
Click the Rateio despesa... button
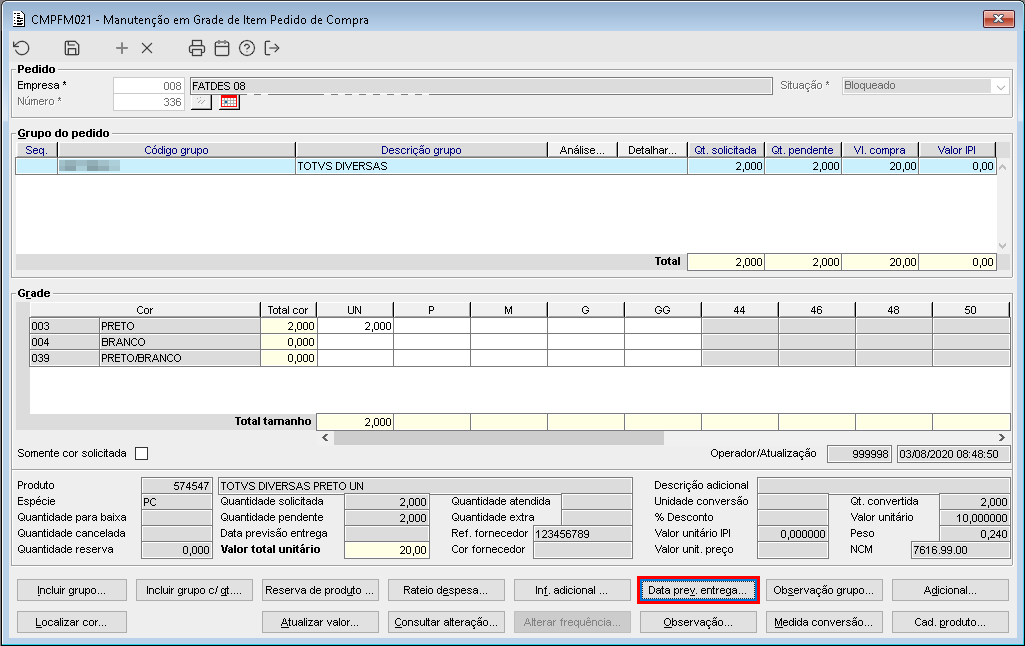click(x=446, y=590)
